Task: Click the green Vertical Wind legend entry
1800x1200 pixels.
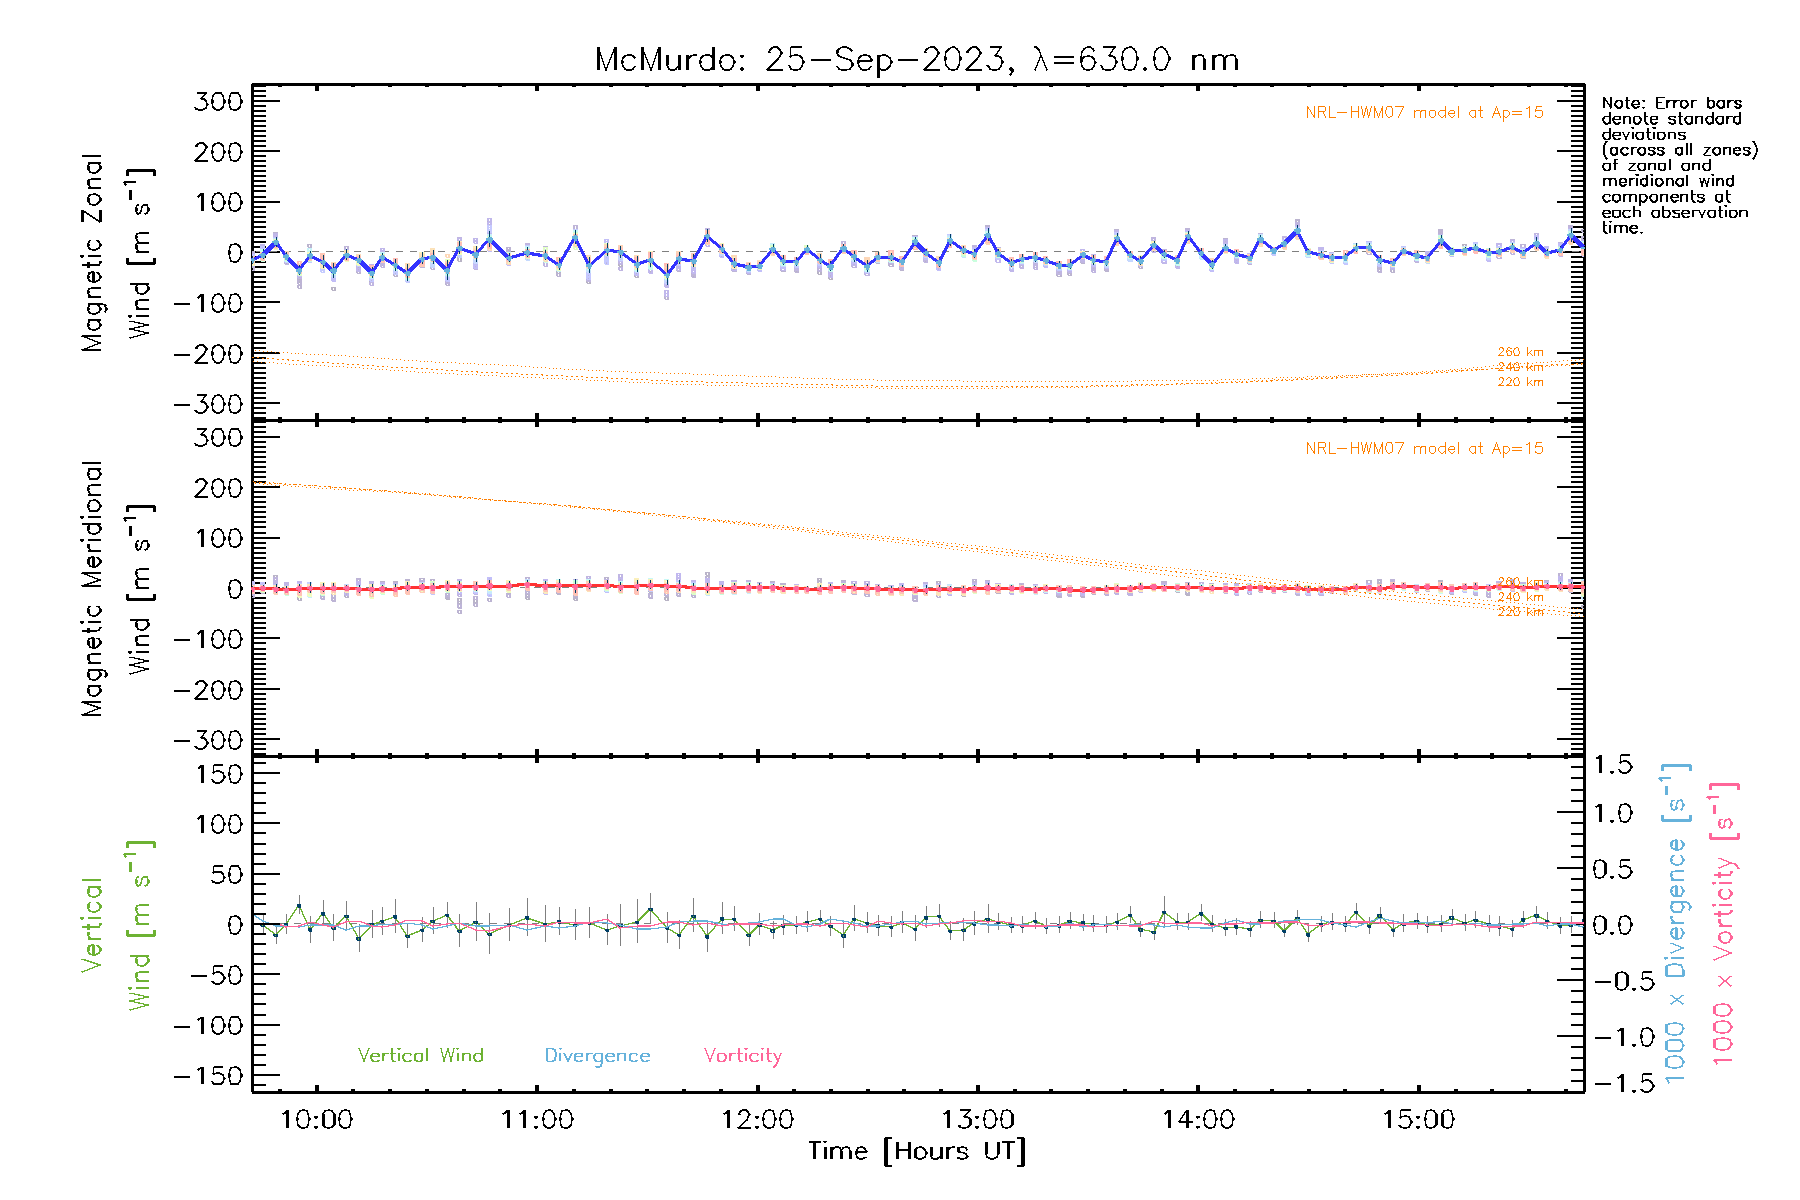Action: 420,1056
